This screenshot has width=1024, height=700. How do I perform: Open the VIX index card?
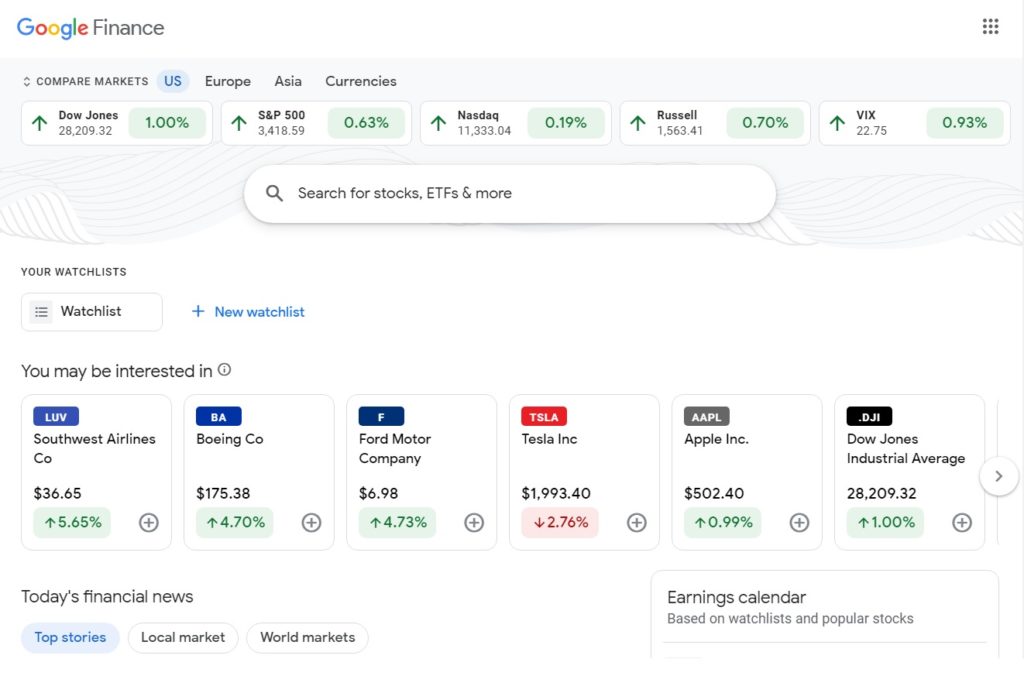[x=915, y=123]
